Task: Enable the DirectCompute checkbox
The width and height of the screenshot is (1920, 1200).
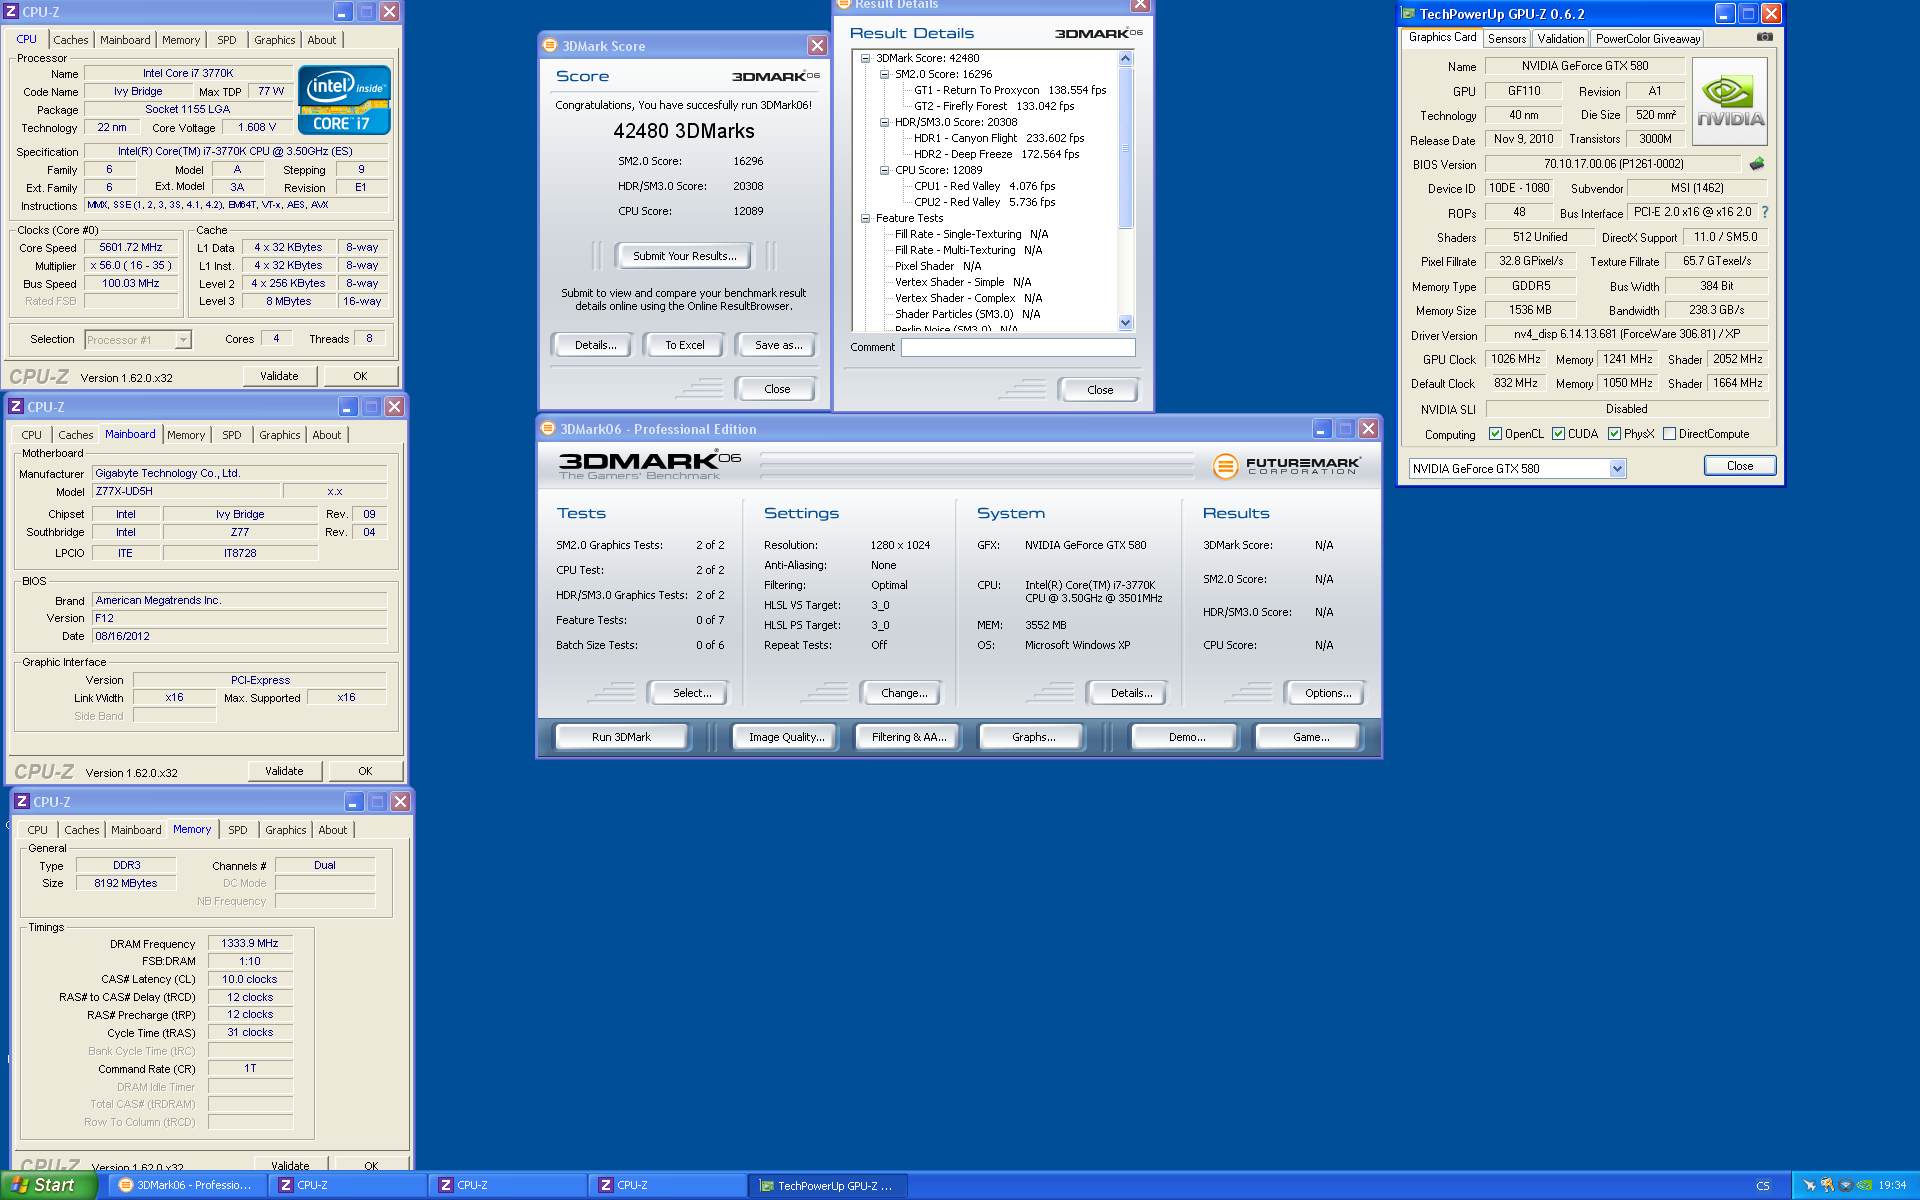Action: pyautogui.click(x=1669, y=434)
